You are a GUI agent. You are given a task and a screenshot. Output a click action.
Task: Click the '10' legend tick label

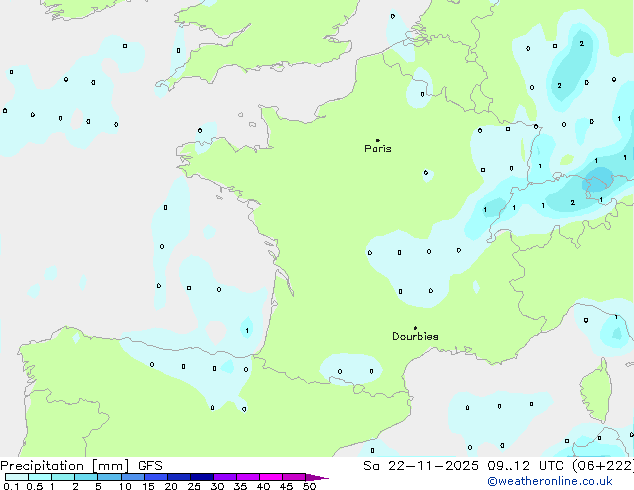pyautogui.click(x=125, y=486)
